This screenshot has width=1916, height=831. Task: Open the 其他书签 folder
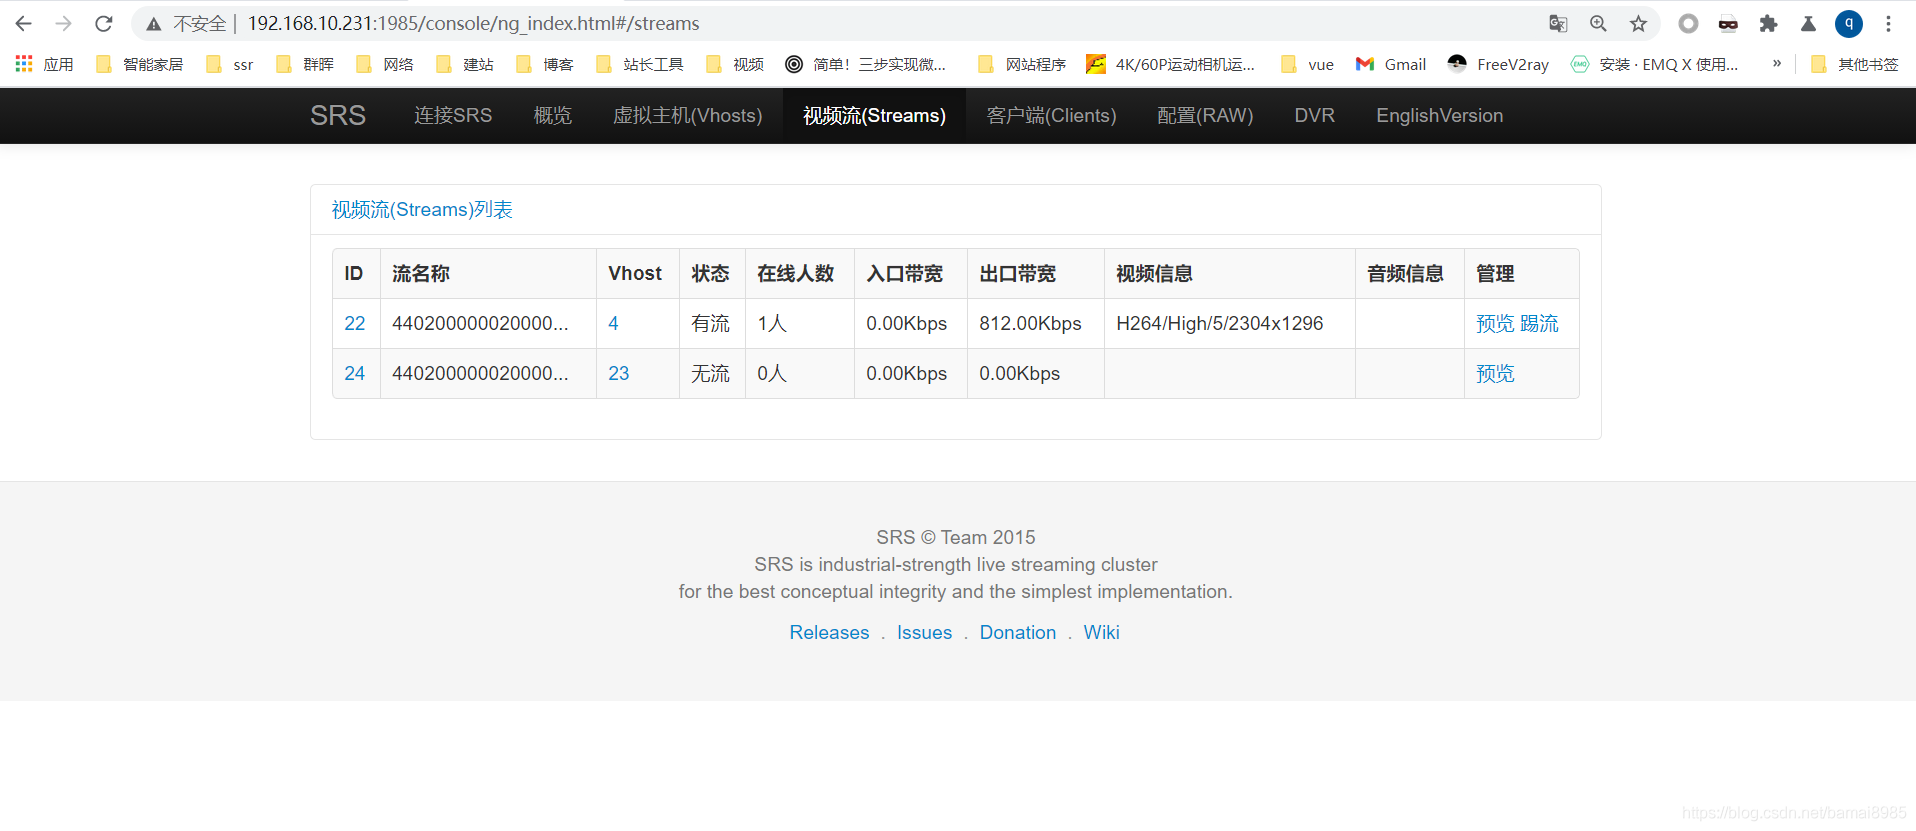pos(1855,64)
